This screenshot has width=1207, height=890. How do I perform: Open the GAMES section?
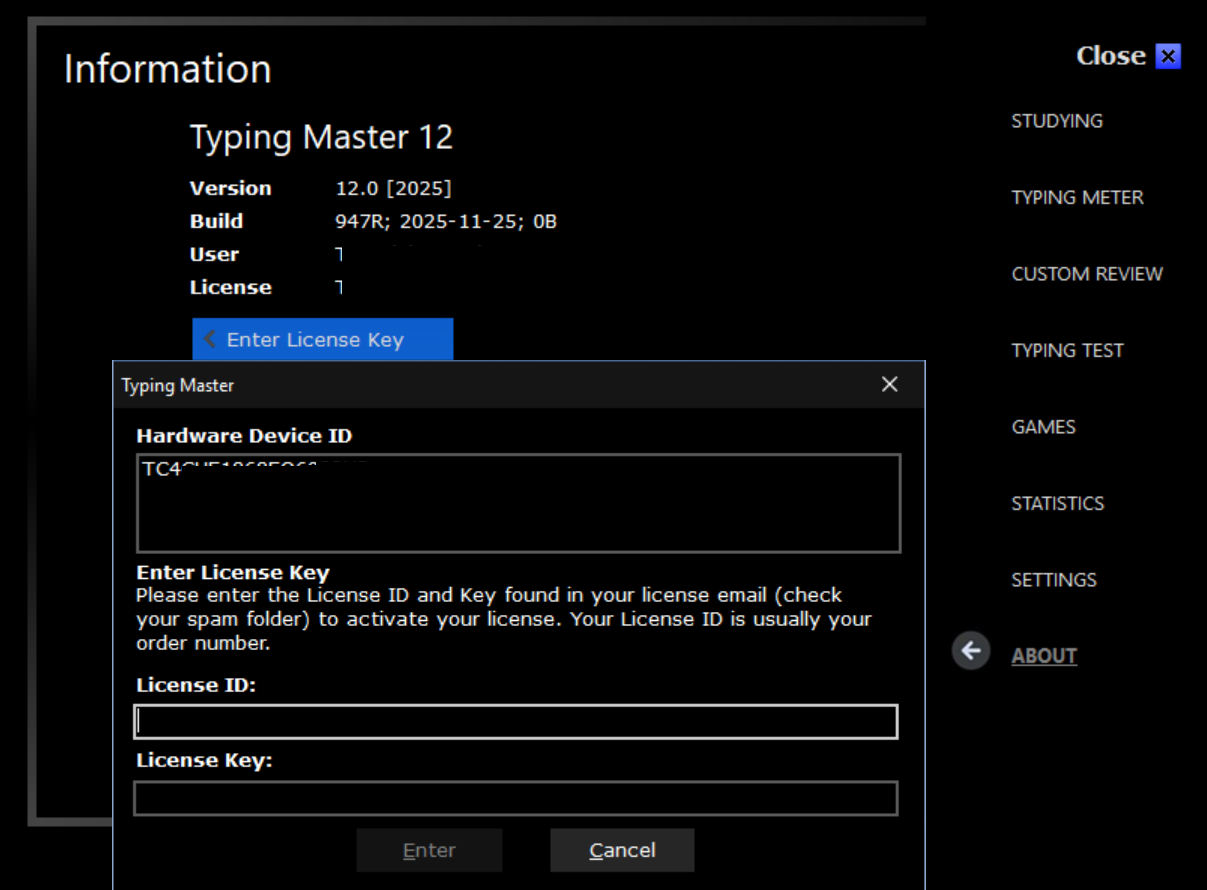(1043, 426)
